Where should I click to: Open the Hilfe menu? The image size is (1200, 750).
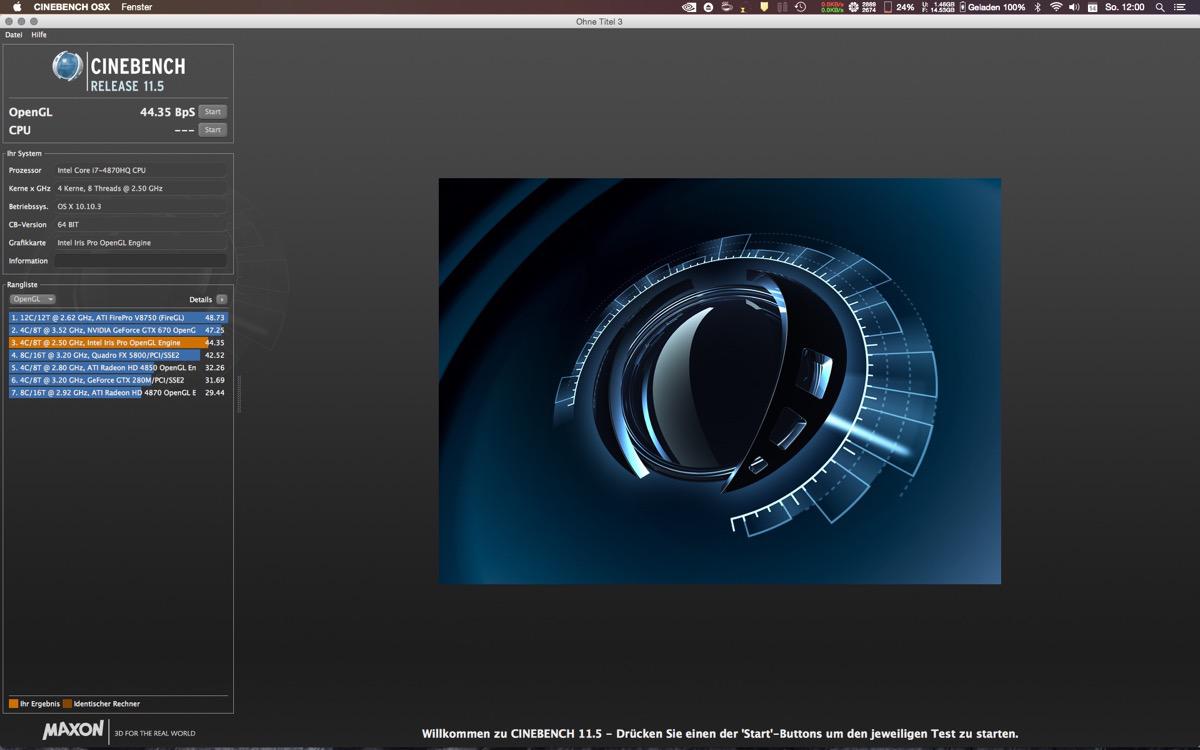[39, 35]
